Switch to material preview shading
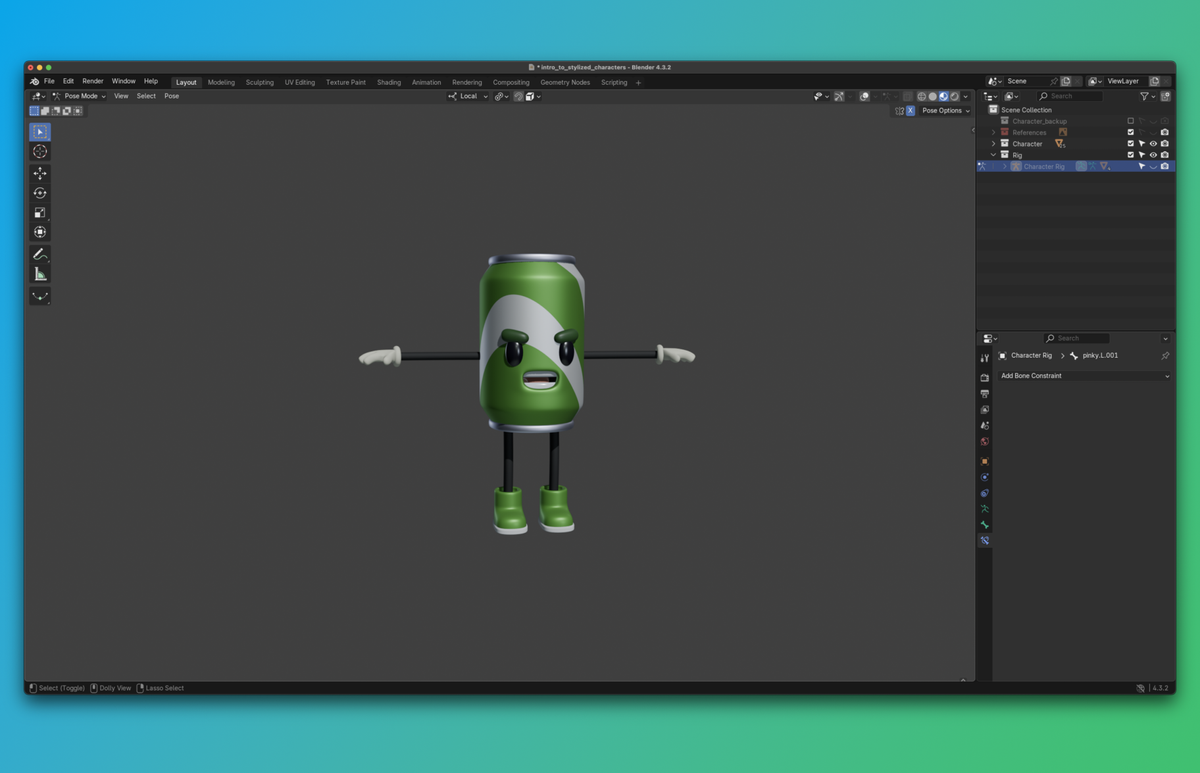The width and height of the screenshot is (1200, 773). [943, 96]
